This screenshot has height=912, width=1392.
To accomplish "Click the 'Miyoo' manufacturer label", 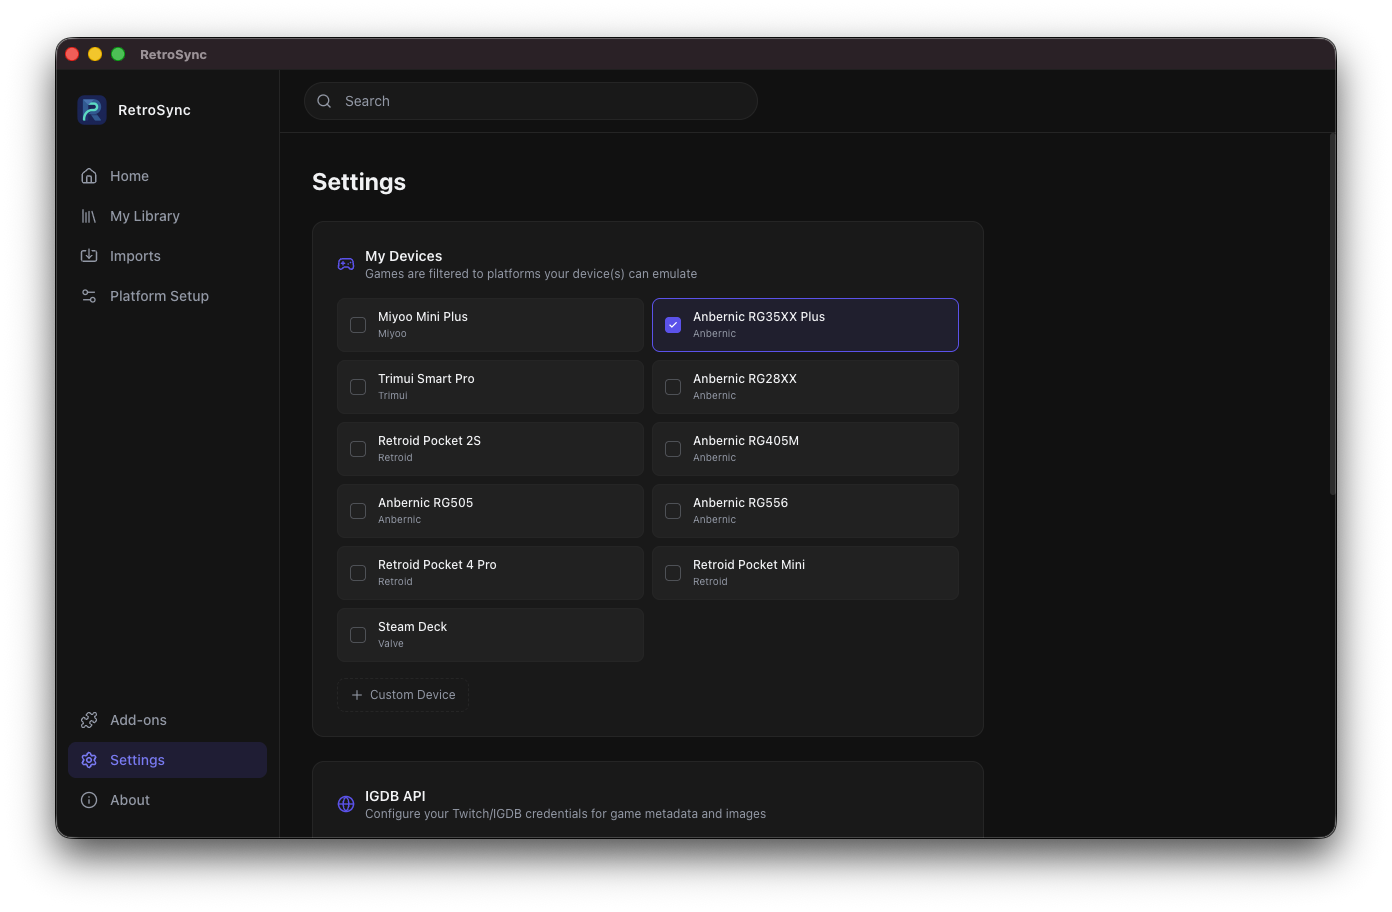I will (x=392, y=334).
